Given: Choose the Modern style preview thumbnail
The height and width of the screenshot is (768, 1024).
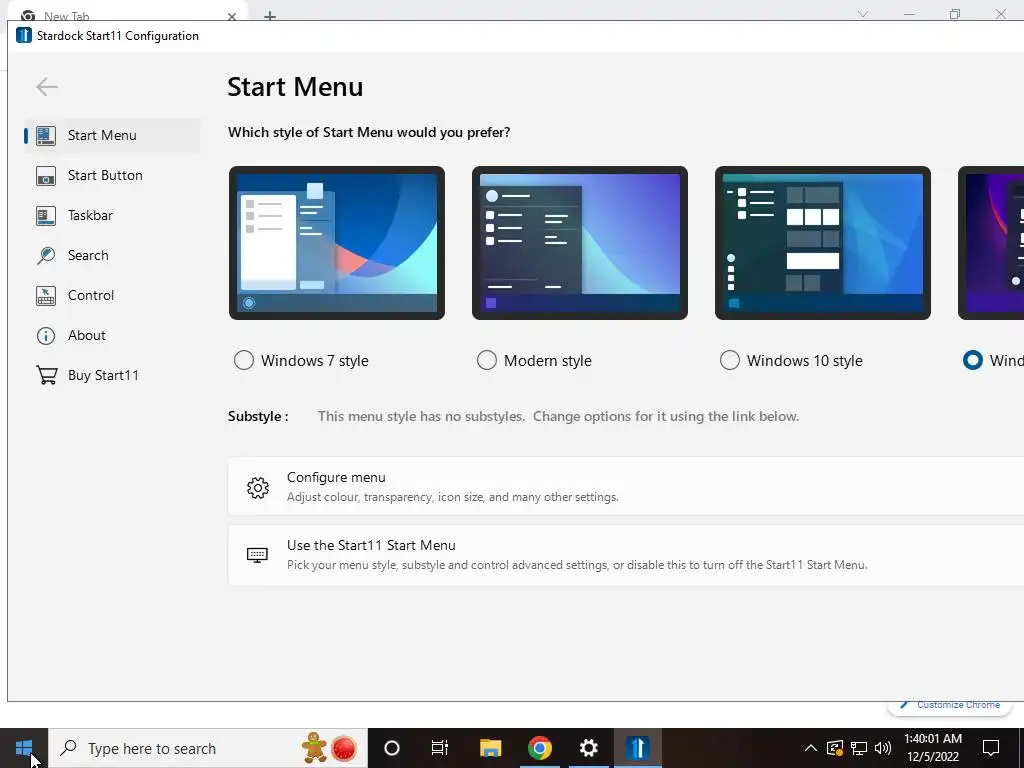Looking at the screenshot, I should (580, 243).
